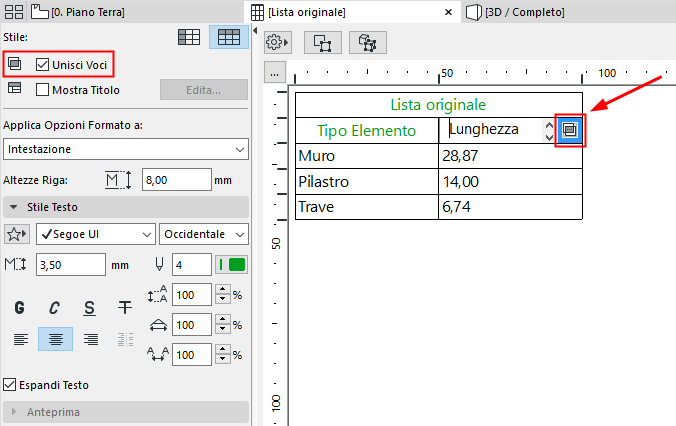Screen dimensions: 676x426
Task: Apply underline text style
Action: coord(90,308)
